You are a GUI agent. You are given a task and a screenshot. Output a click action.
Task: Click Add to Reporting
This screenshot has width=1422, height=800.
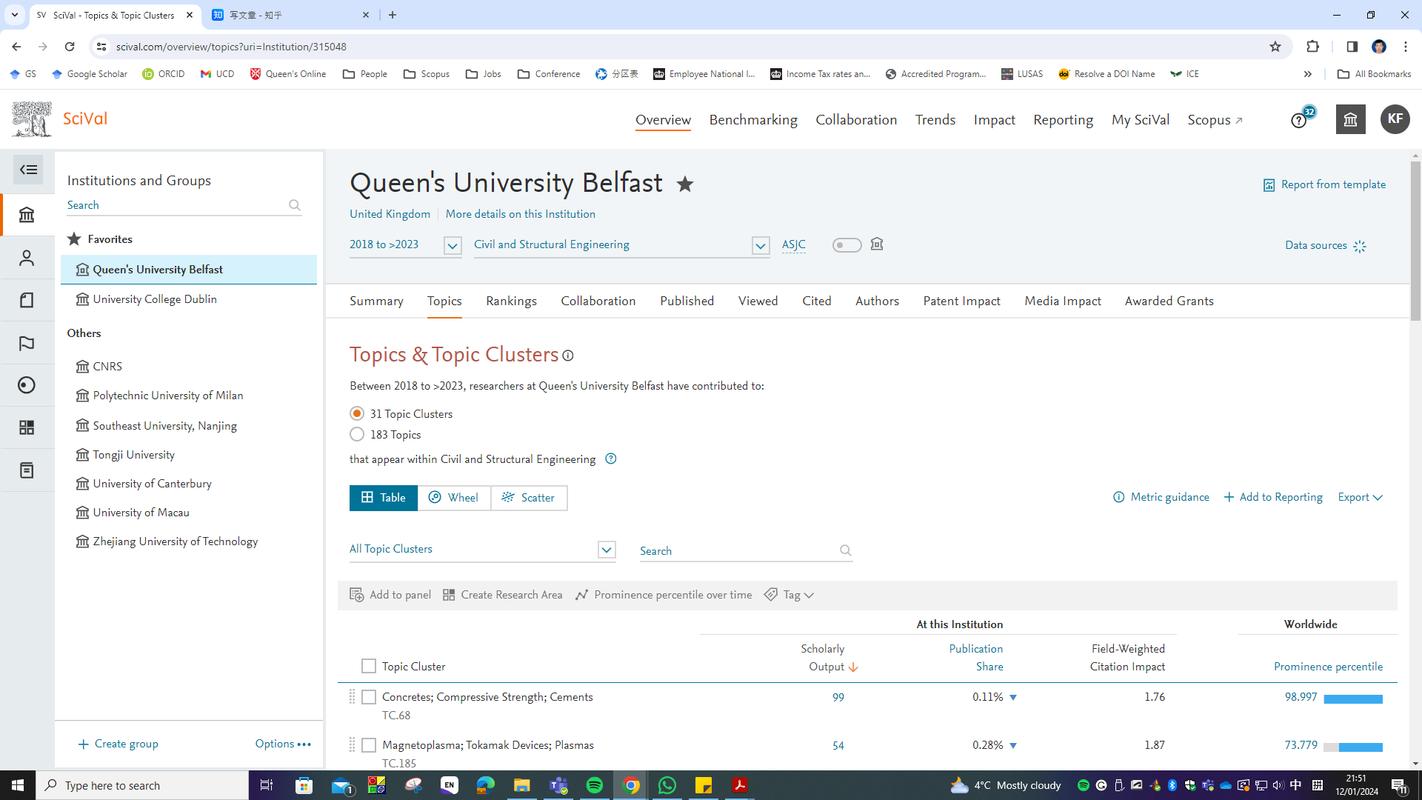click(x=1273, y=497)
